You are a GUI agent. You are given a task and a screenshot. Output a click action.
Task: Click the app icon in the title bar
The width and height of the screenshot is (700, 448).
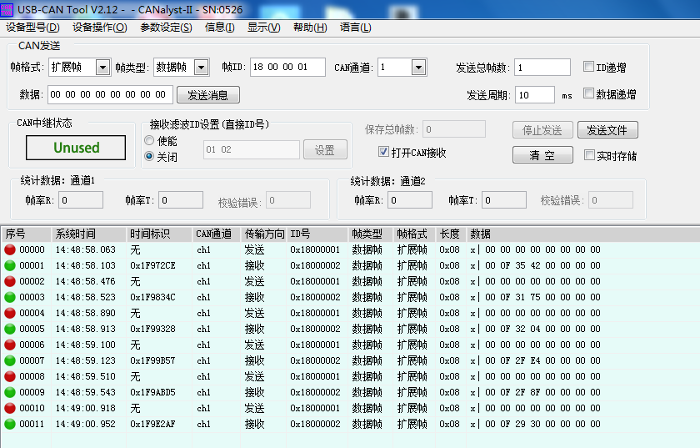point(8,9)
